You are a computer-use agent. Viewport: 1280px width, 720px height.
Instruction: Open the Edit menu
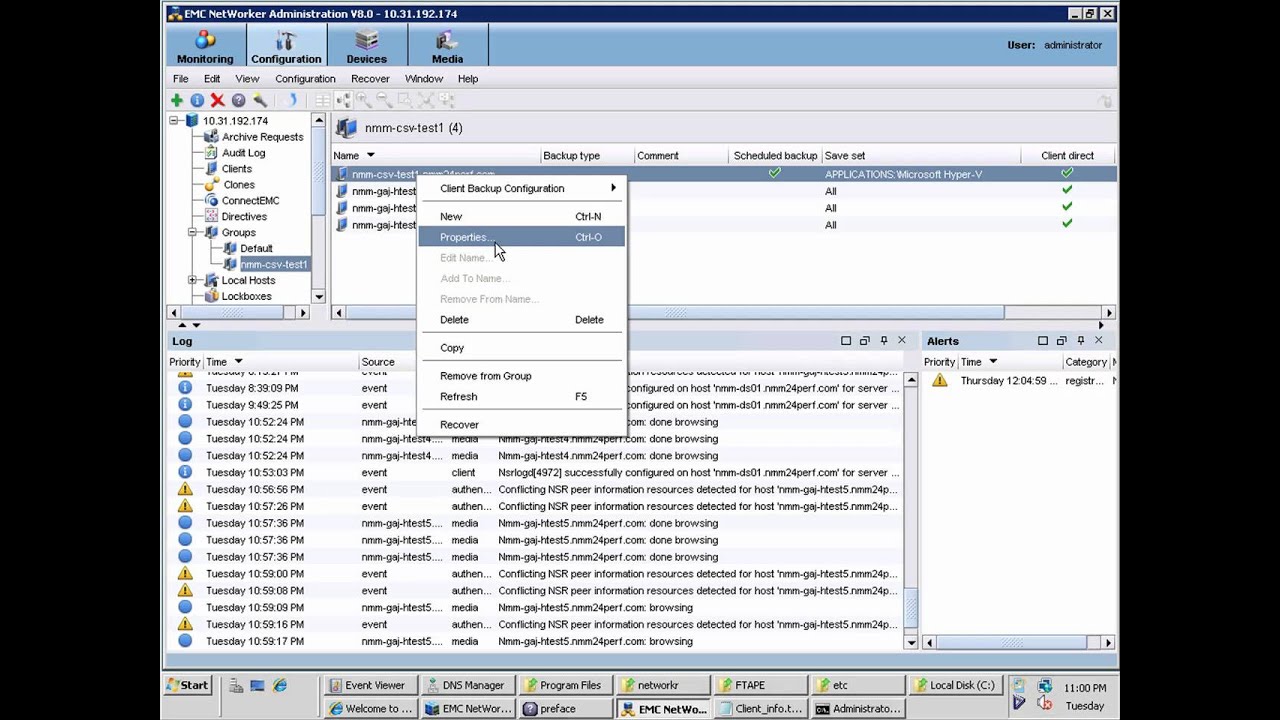(212, 79)
